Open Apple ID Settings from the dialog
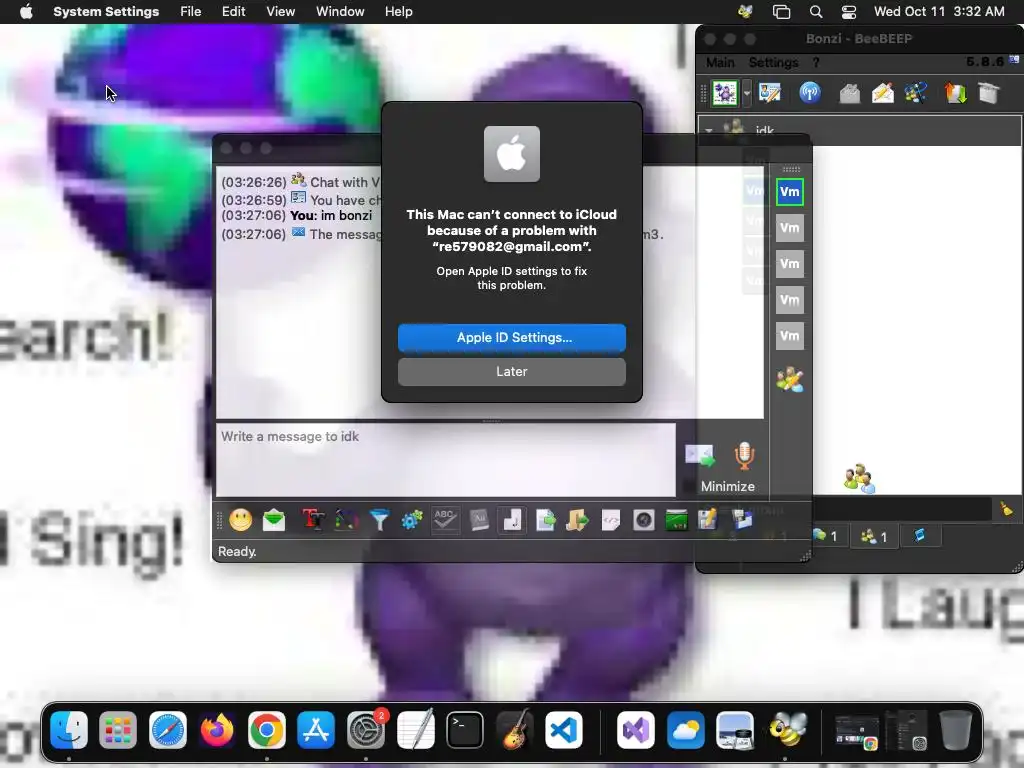 point(511,338)
